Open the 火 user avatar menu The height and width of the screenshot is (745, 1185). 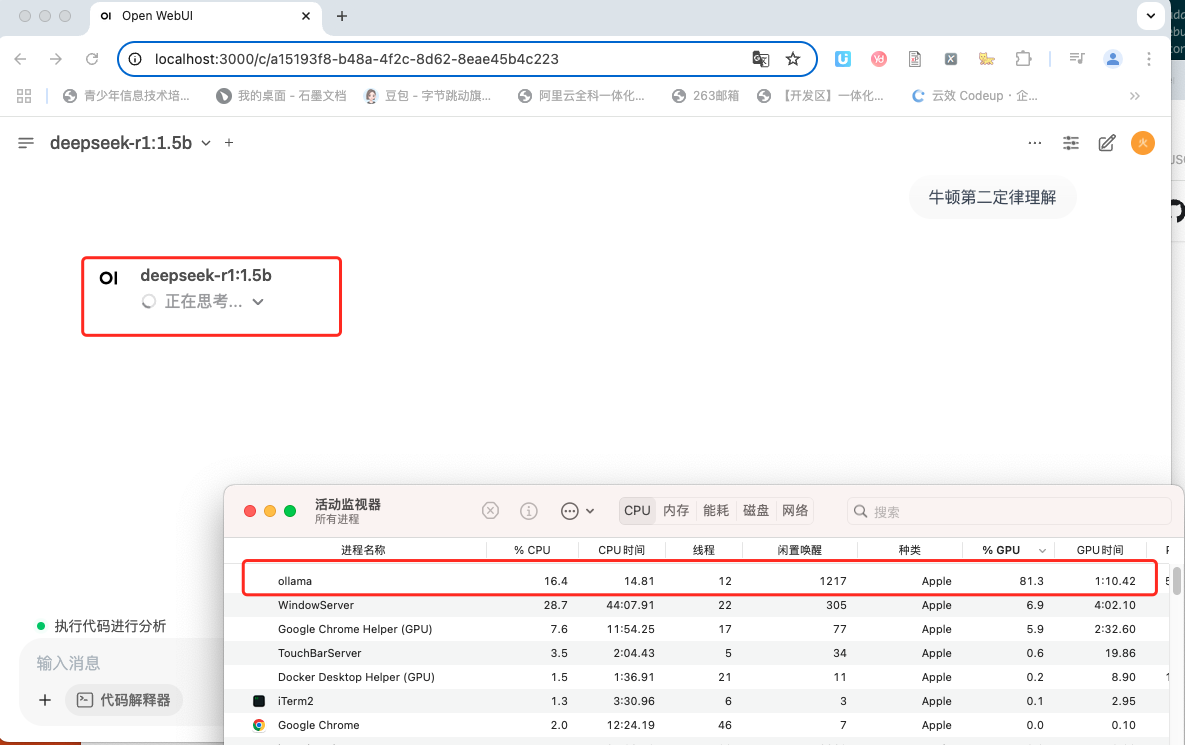pyautogui.click(x=1142, y=143)
